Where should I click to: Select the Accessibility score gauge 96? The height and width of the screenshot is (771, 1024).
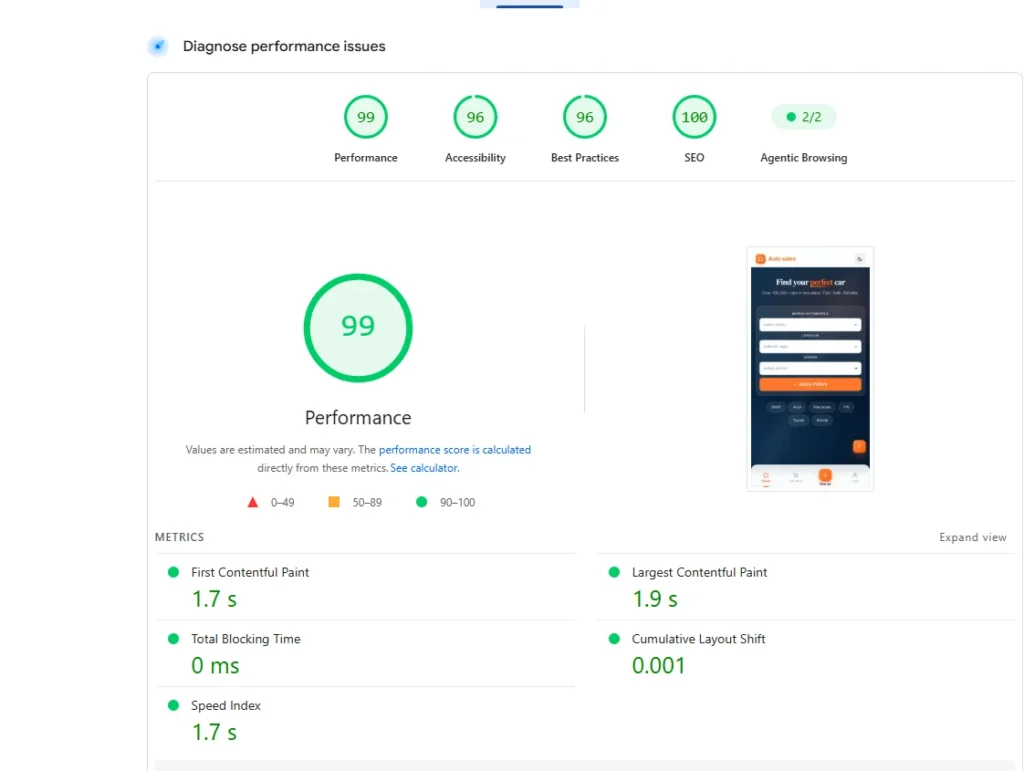pos(475,117)
